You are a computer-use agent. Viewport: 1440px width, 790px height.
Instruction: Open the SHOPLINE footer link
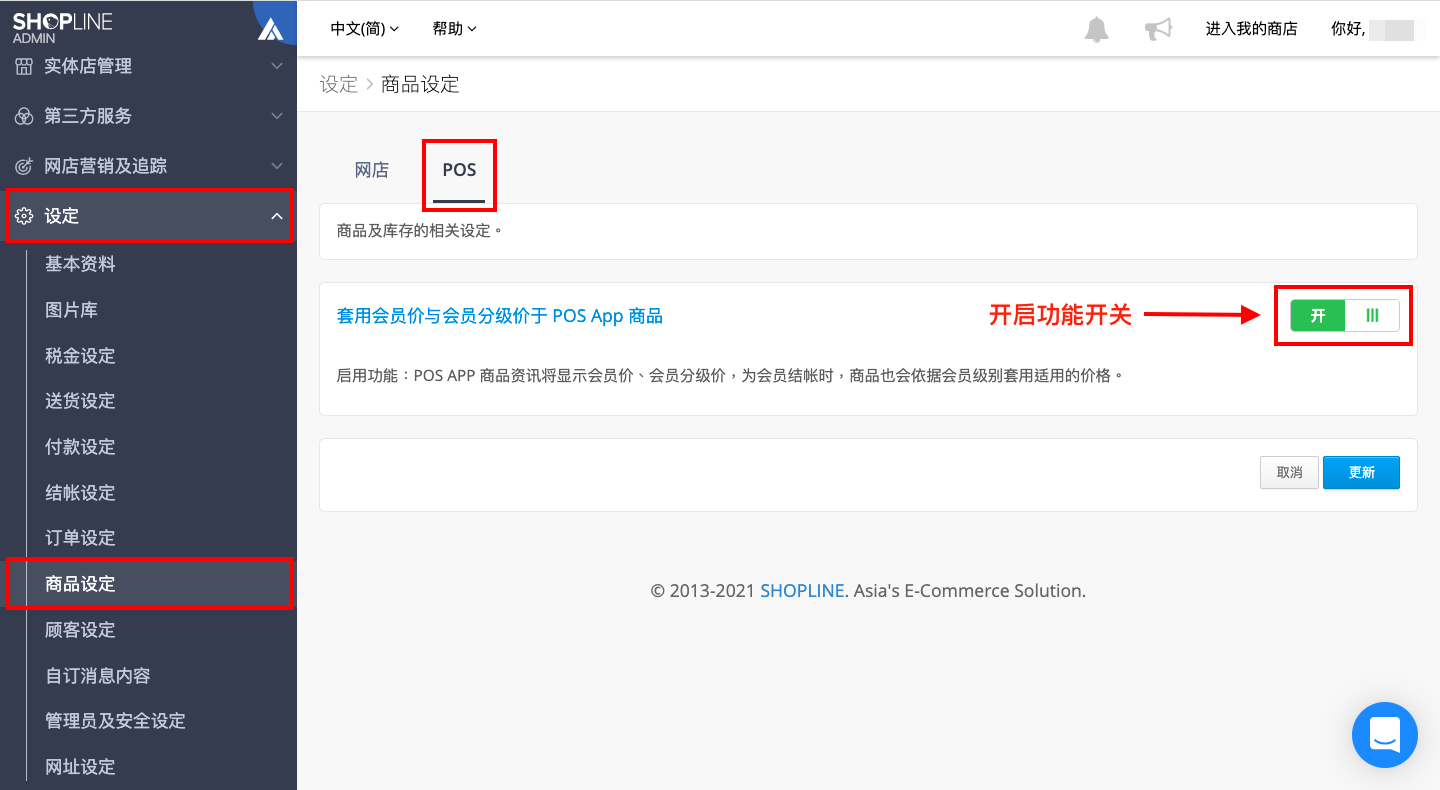(802, 591)
